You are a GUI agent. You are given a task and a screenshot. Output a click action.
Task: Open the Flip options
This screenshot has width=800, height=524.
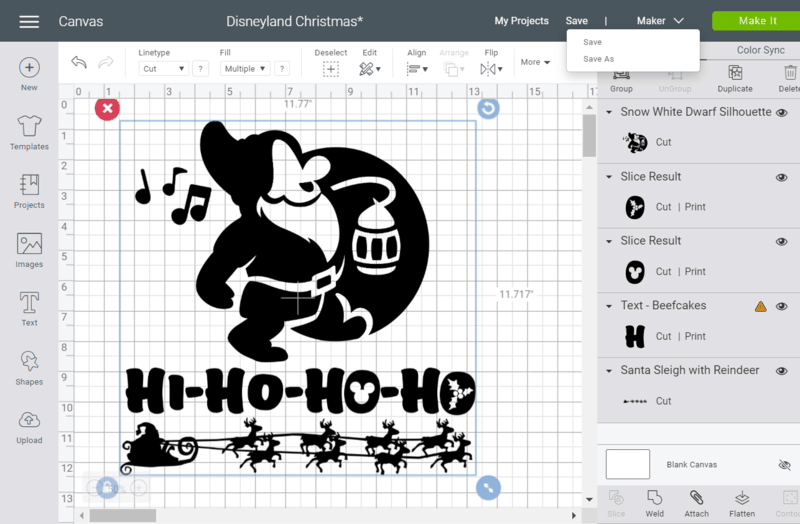pos(491,69)
